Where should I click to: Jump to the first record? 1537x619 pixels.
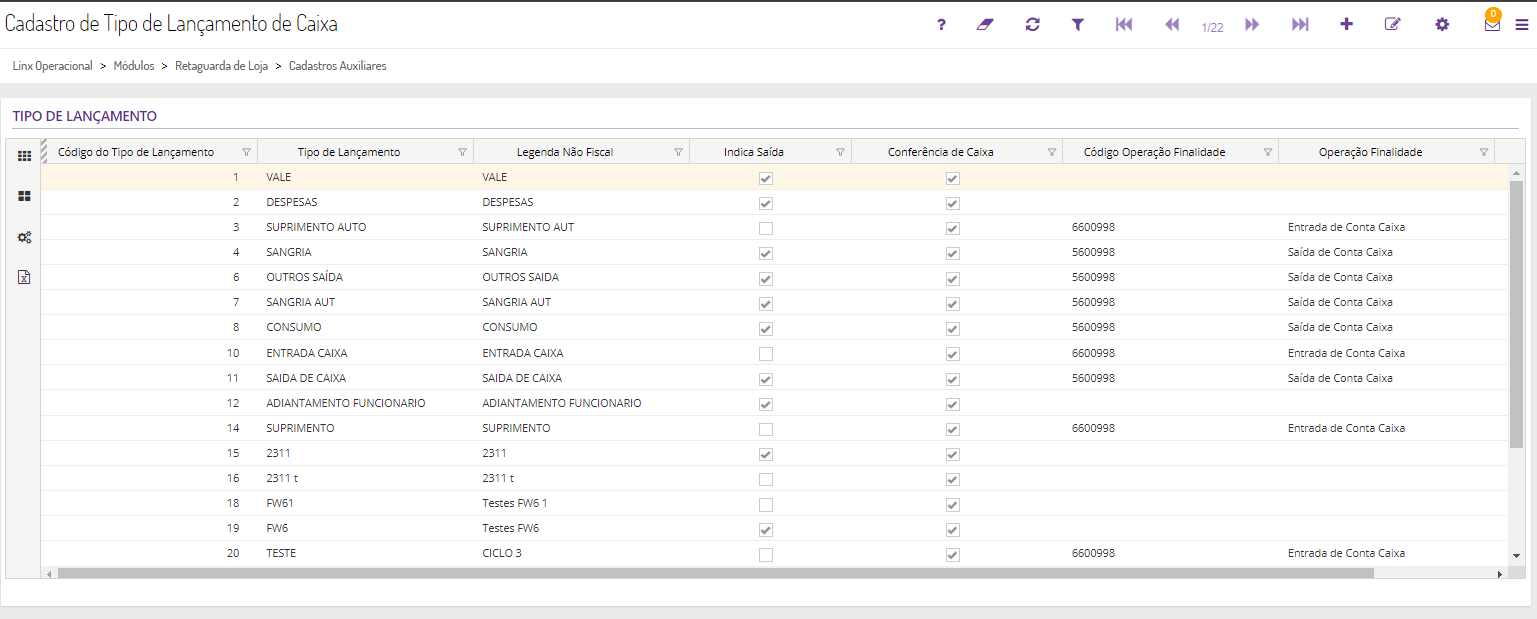[x=1123, y=25]
